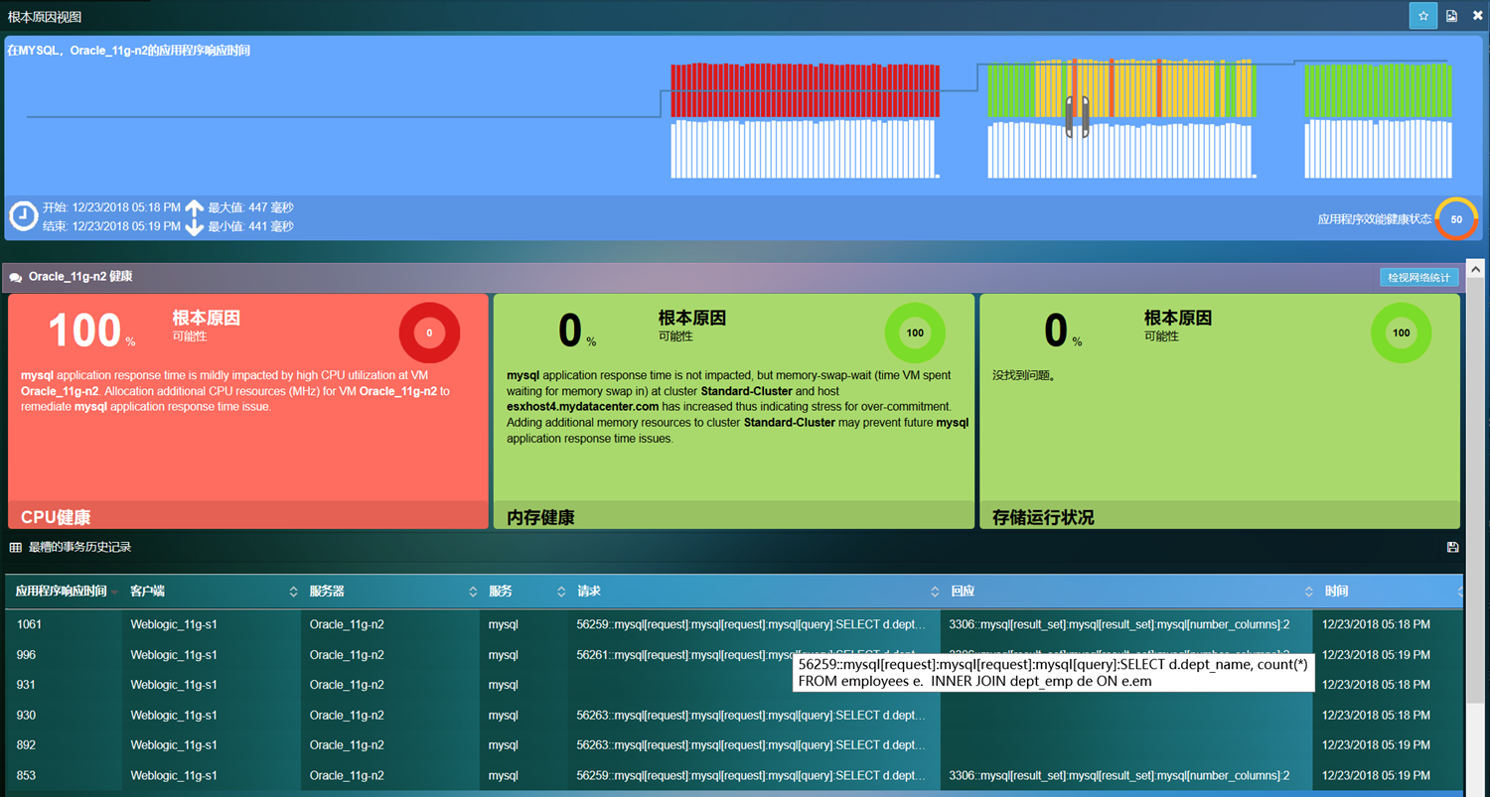
Task: Click the green memory health donut showing 100
Action: click(914, 333)
